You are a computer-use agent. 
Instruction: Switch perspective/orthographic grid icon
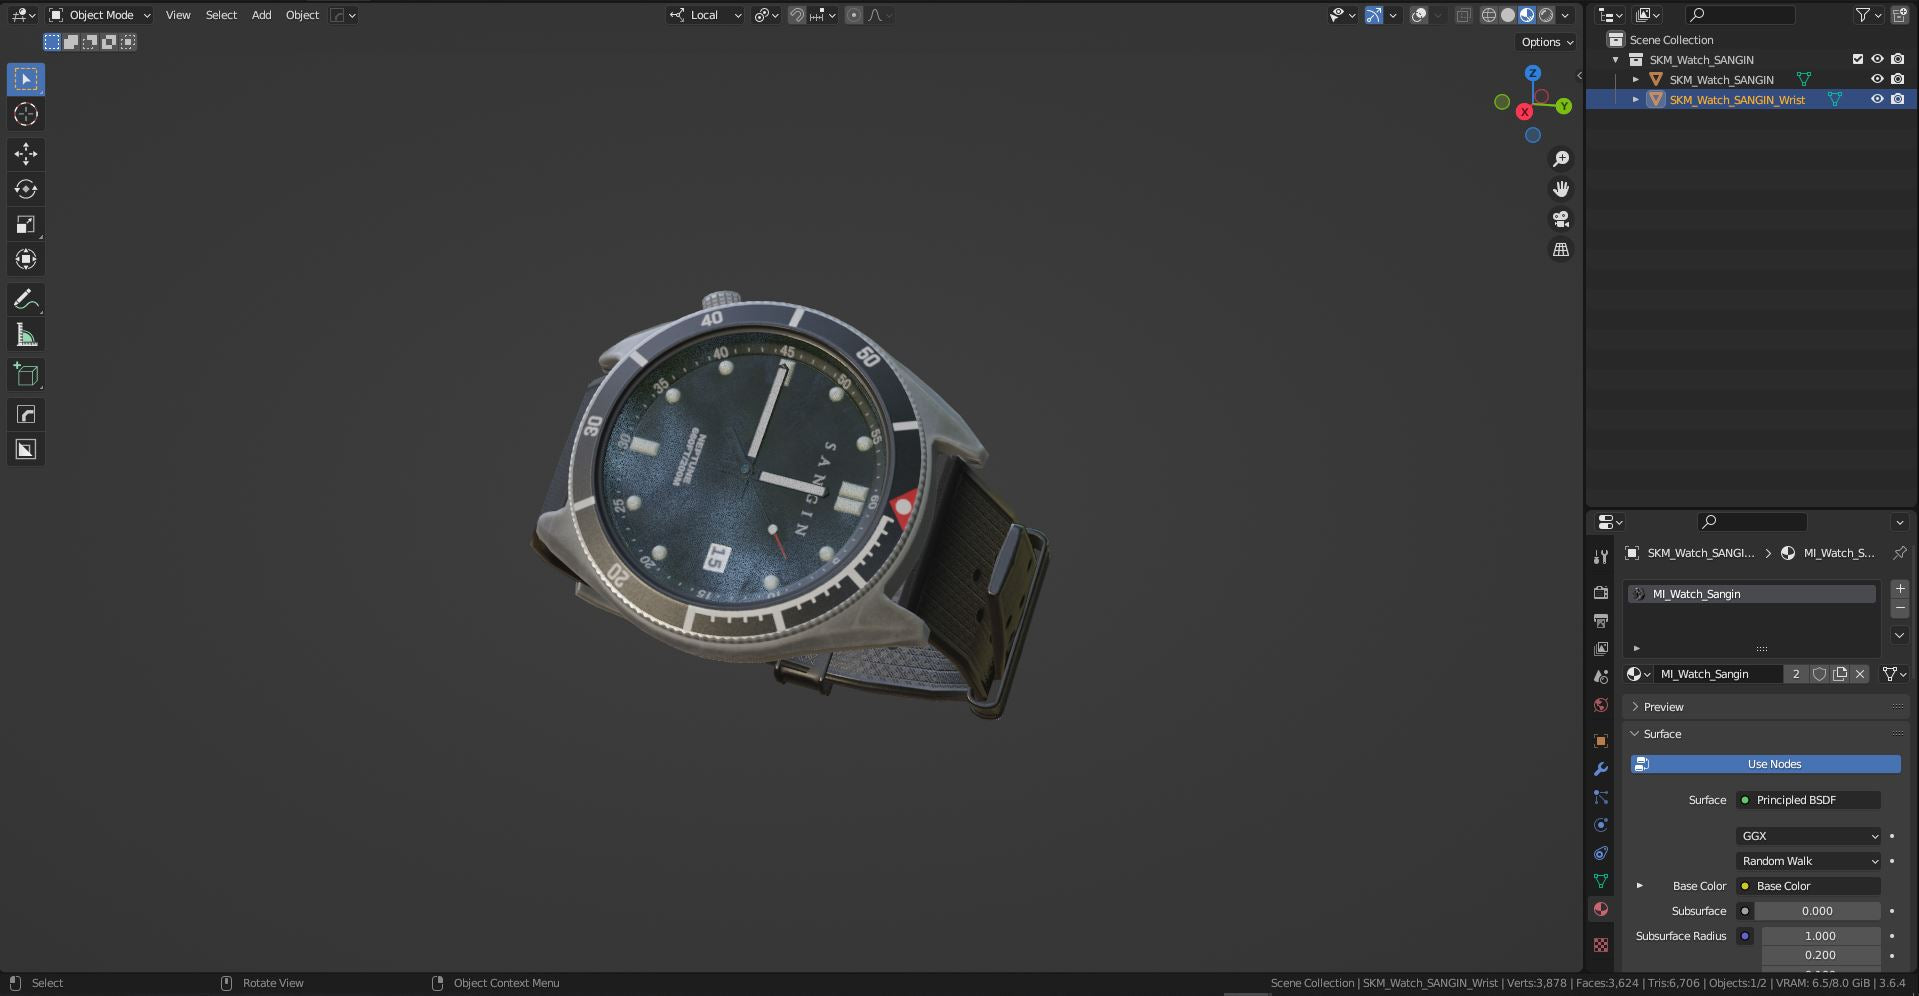1561,249
